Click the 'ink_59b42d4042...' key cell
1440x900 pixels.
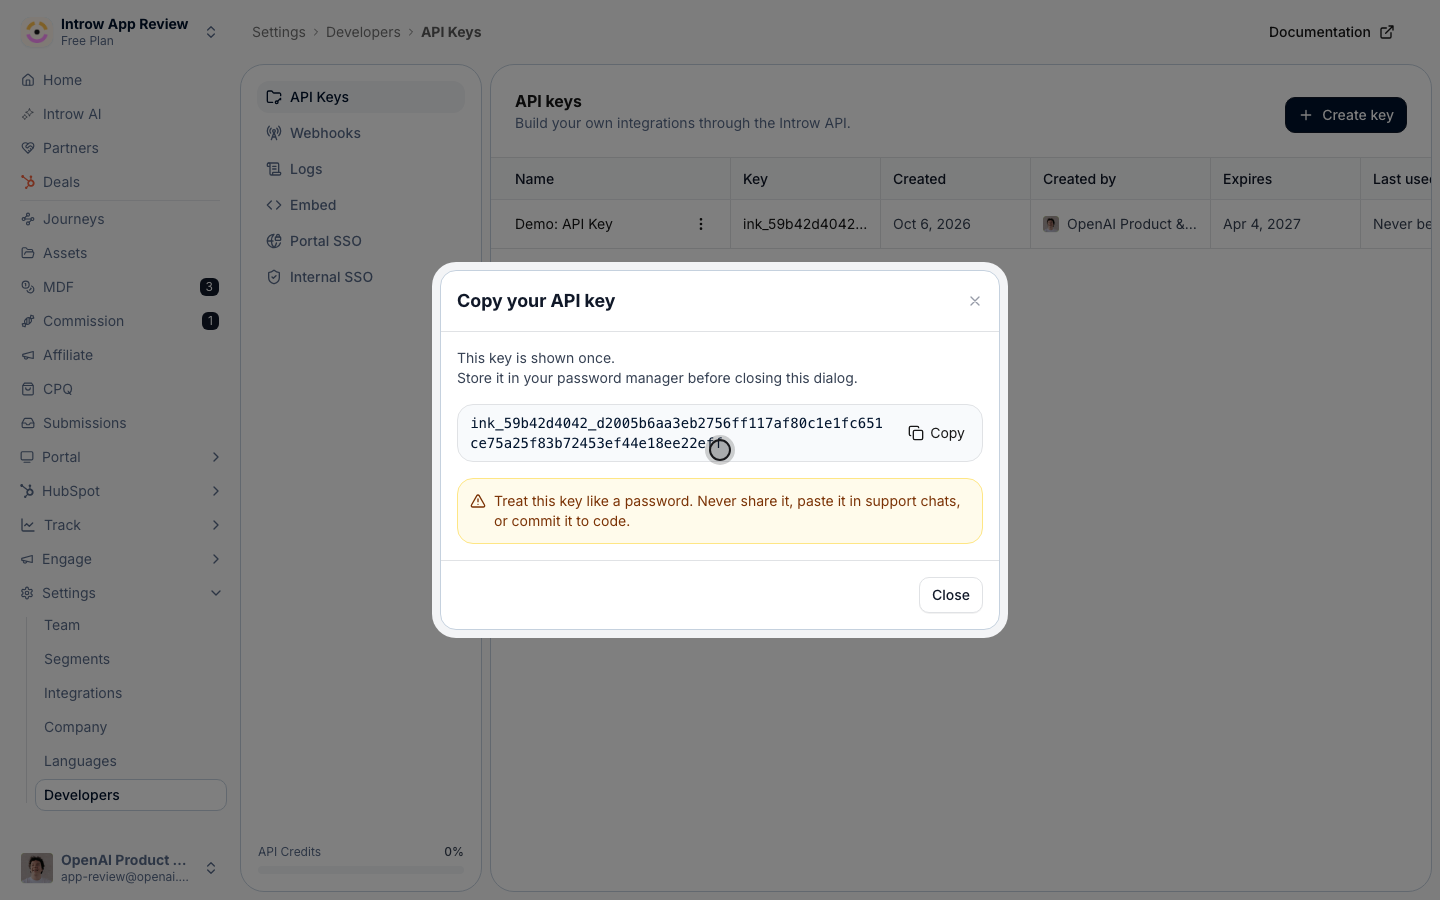click(805, 224)
